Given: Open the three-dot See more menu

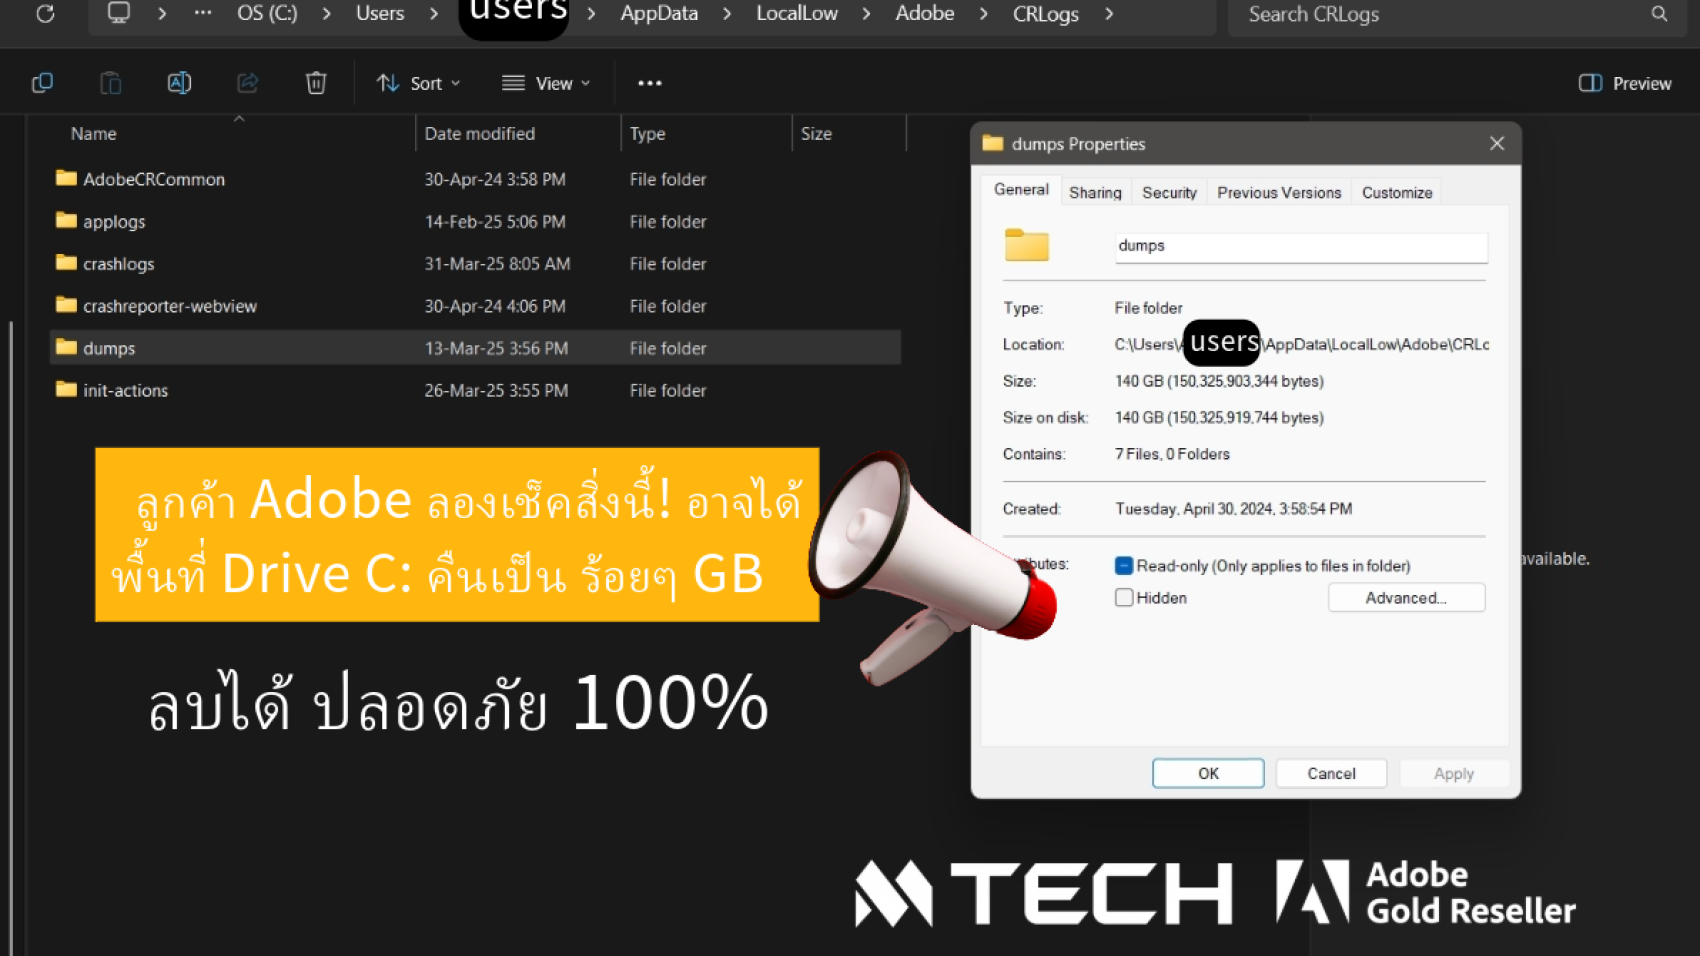Looking at the screenshot, I should pyautogui.click(x=650, y=83).
